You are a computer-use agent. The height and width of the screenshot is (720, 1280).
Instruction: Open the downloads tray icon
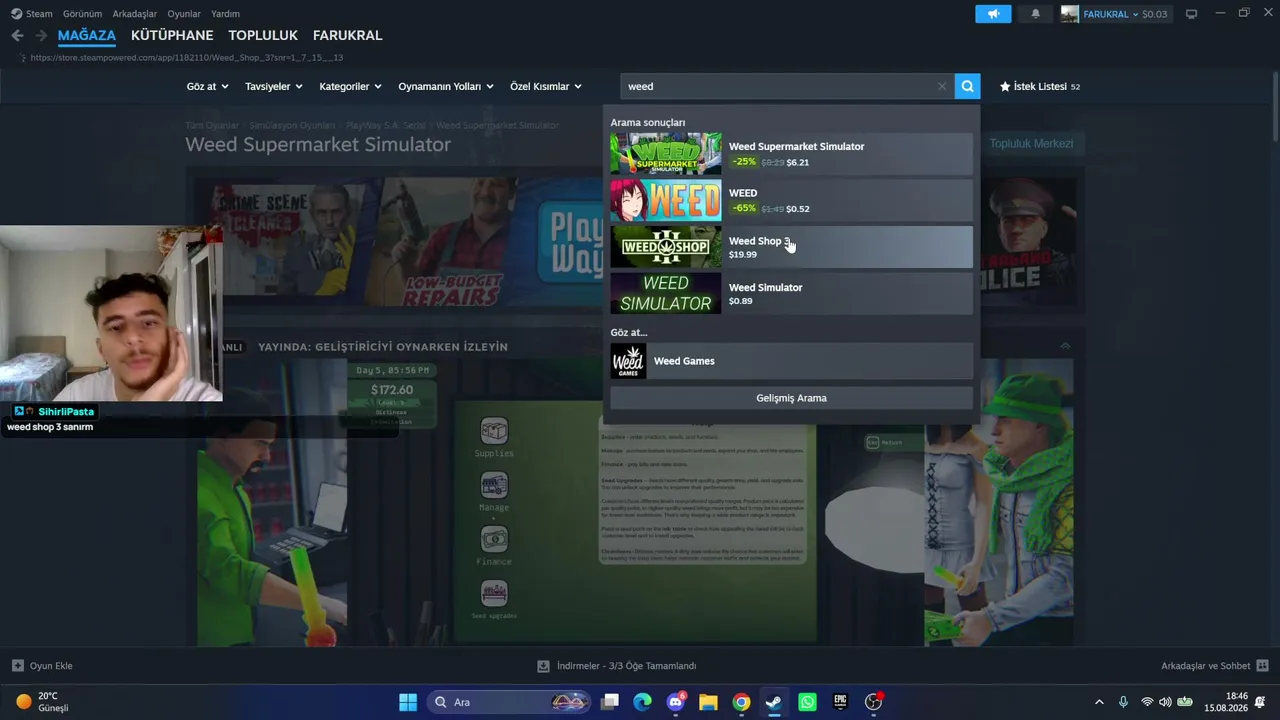[543, 666]
